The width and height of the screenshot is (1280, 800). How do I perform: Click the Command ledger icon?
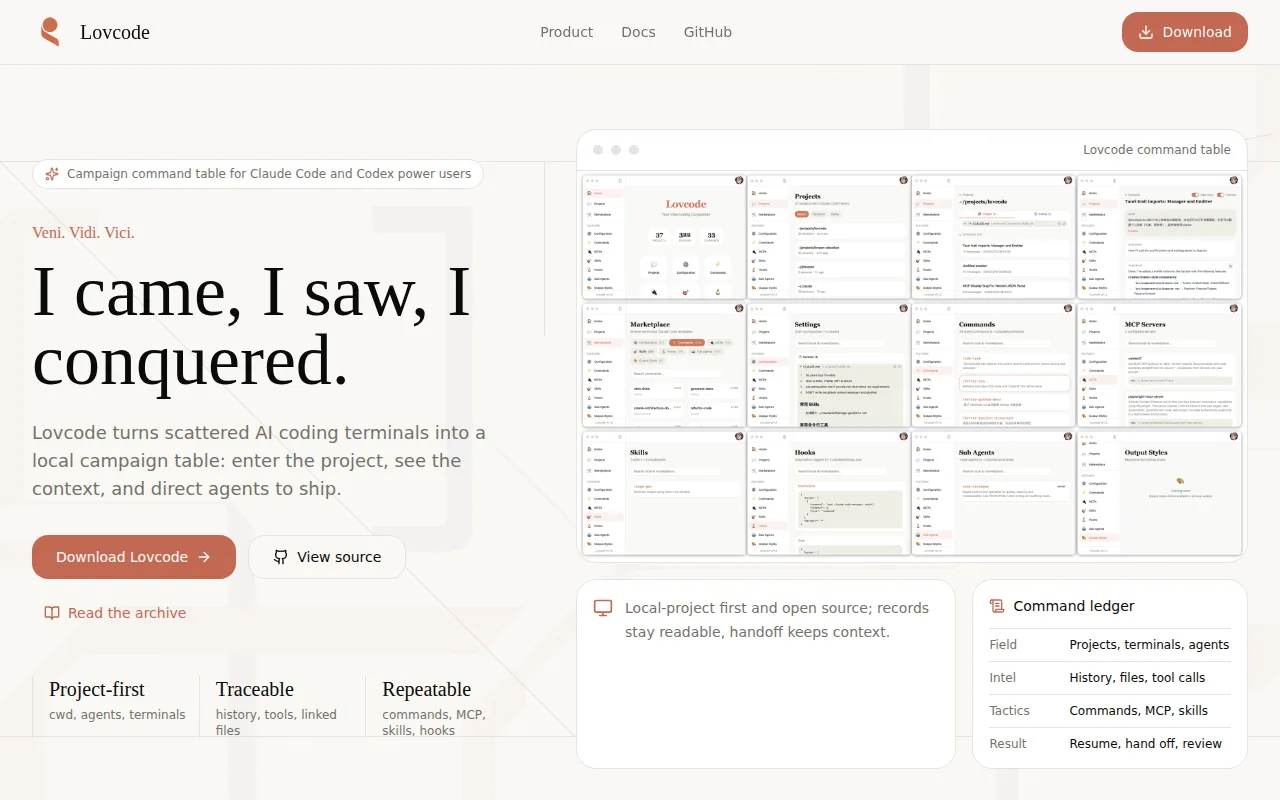pyautogui.click(x=997, y=606)
